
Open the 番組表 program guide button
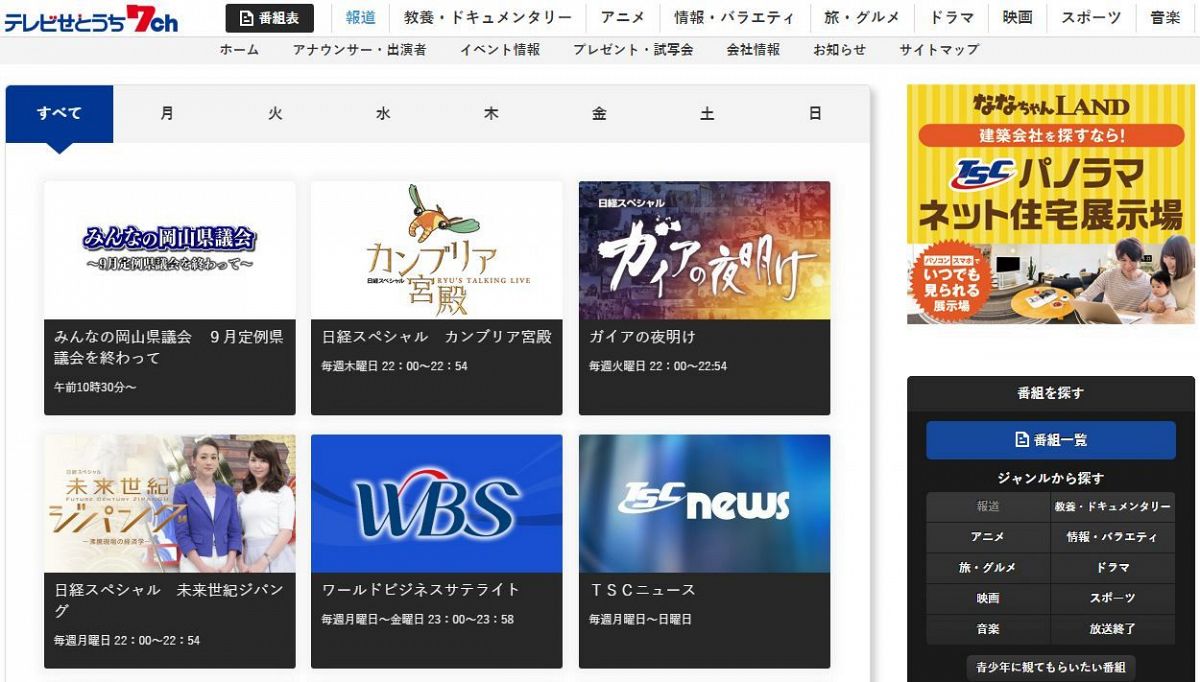269,18
